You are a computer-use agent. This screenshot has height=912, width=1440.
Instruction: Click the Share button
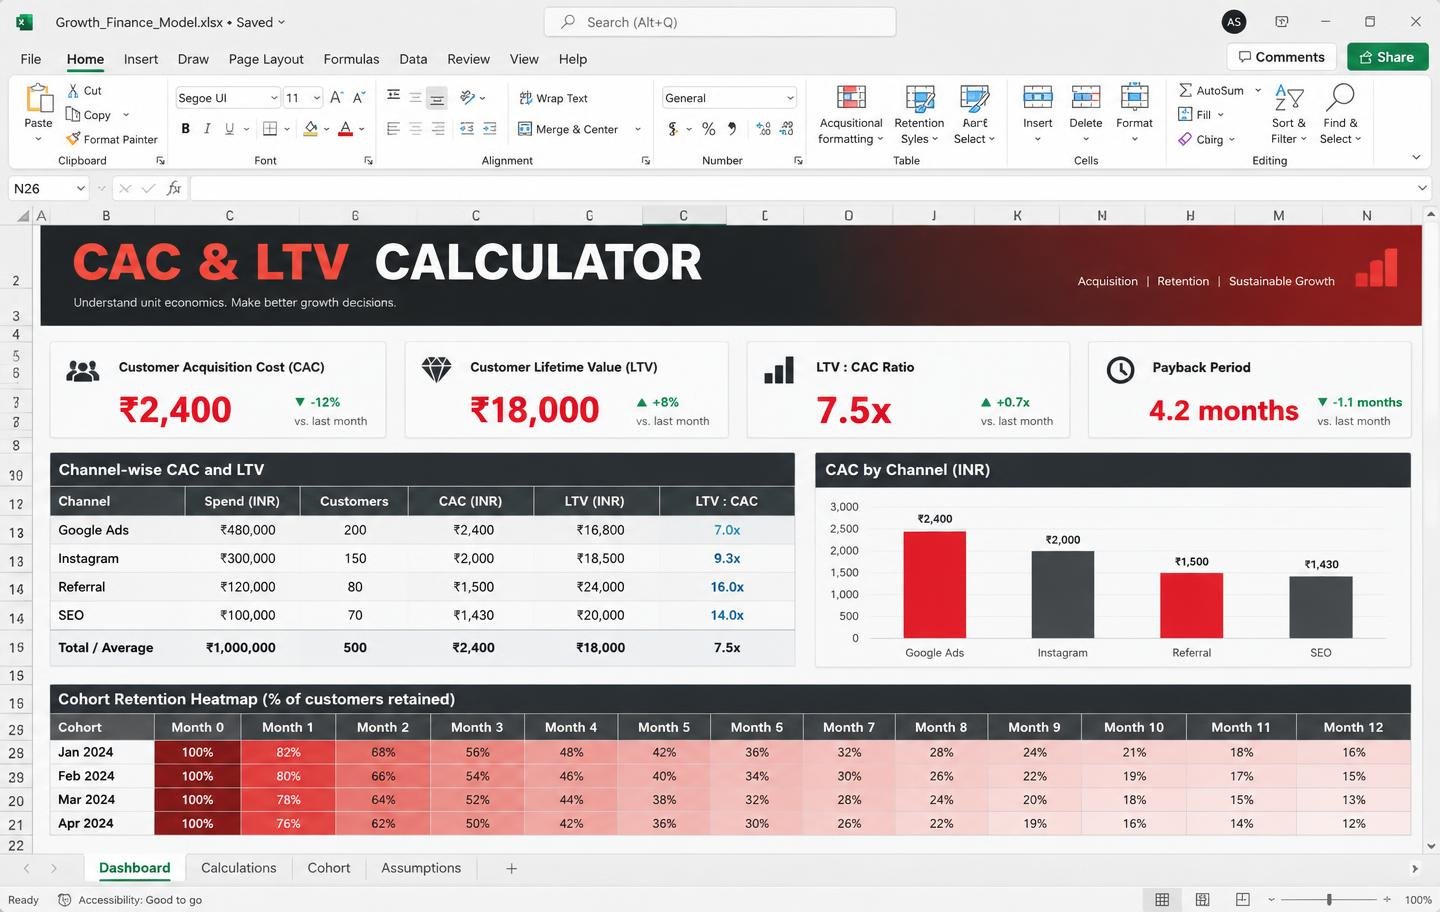[1387, 57]
